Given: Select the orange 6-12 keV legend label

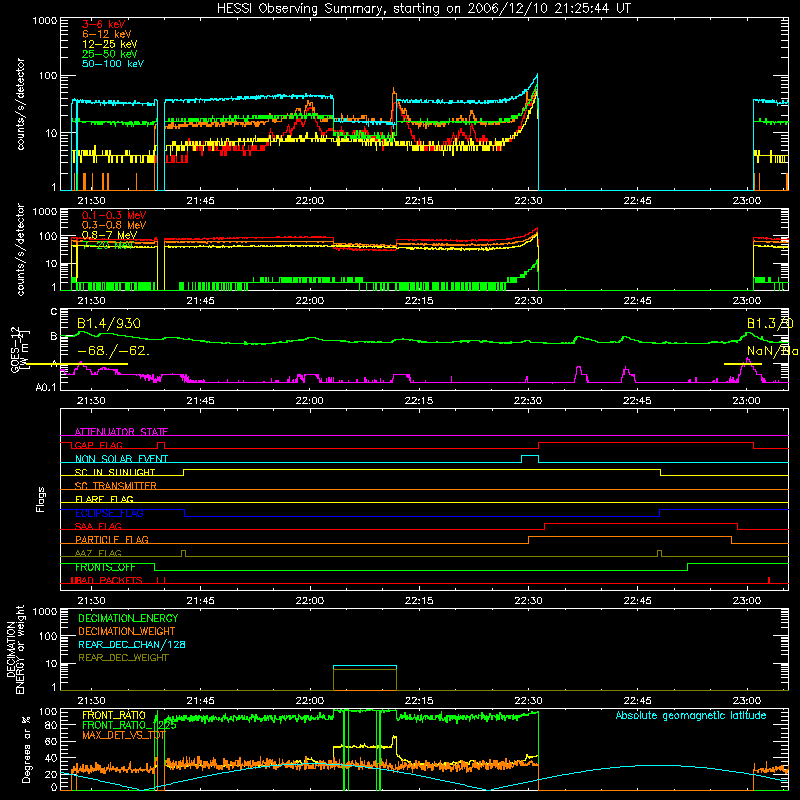Looking at the screenshot, I should [x=107, y=34].
